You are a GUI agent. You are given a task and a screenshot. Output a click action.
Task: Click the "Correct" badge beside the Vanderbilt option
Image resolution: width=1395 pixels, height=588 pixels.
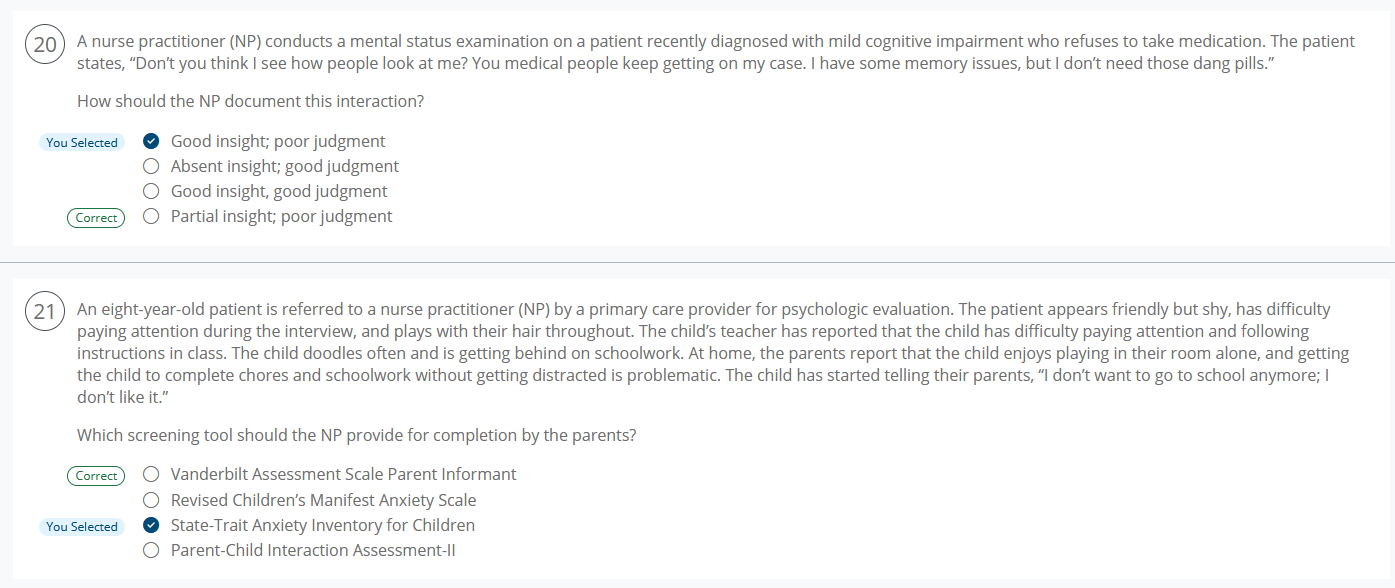[96, 476]
